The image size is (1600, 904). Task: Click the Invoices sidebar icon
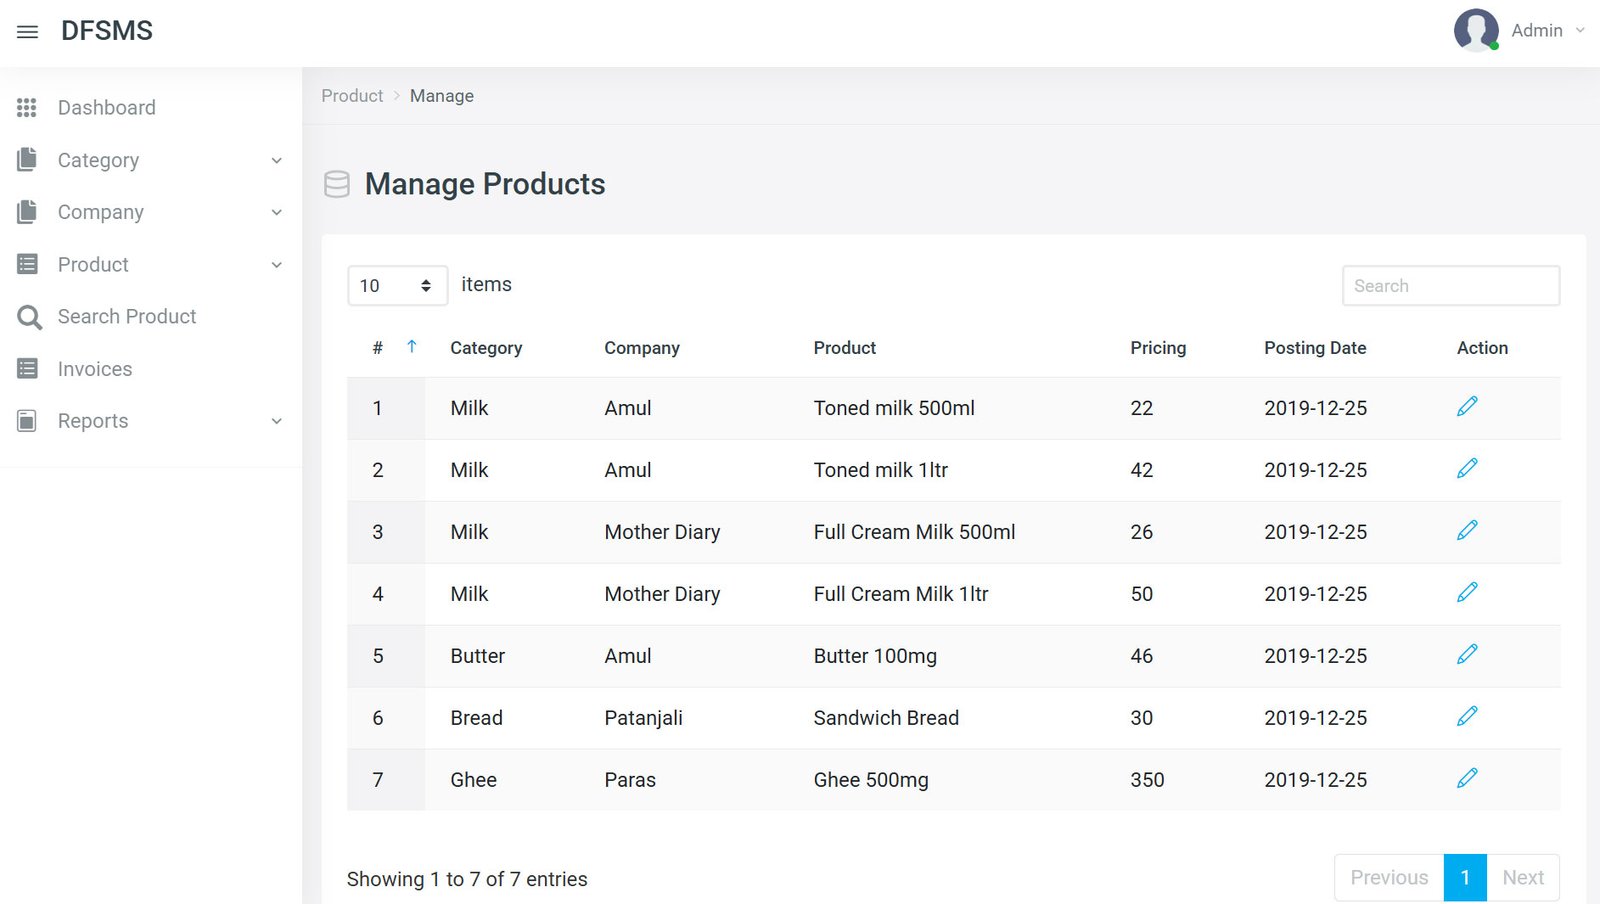click(27, 368)
